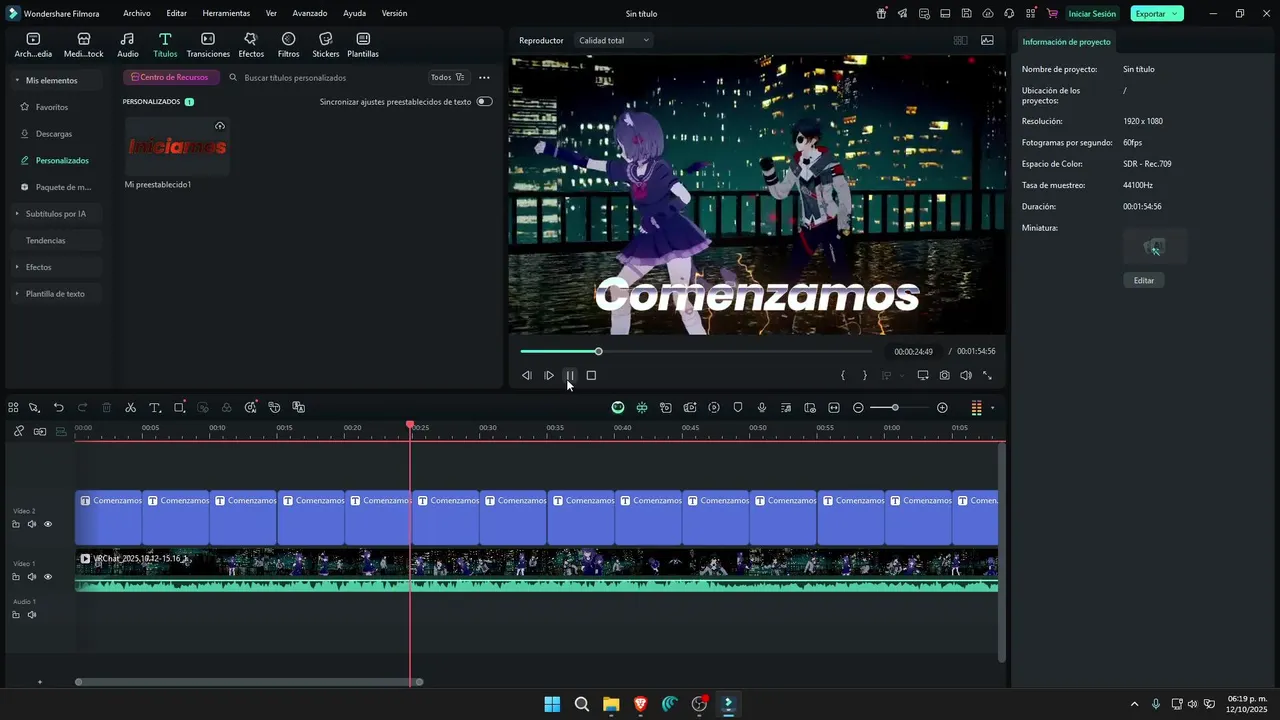Viewport: 1280px width, 720px height.
Task: Open audio meter options dropdown arrow
Action: 992,408
